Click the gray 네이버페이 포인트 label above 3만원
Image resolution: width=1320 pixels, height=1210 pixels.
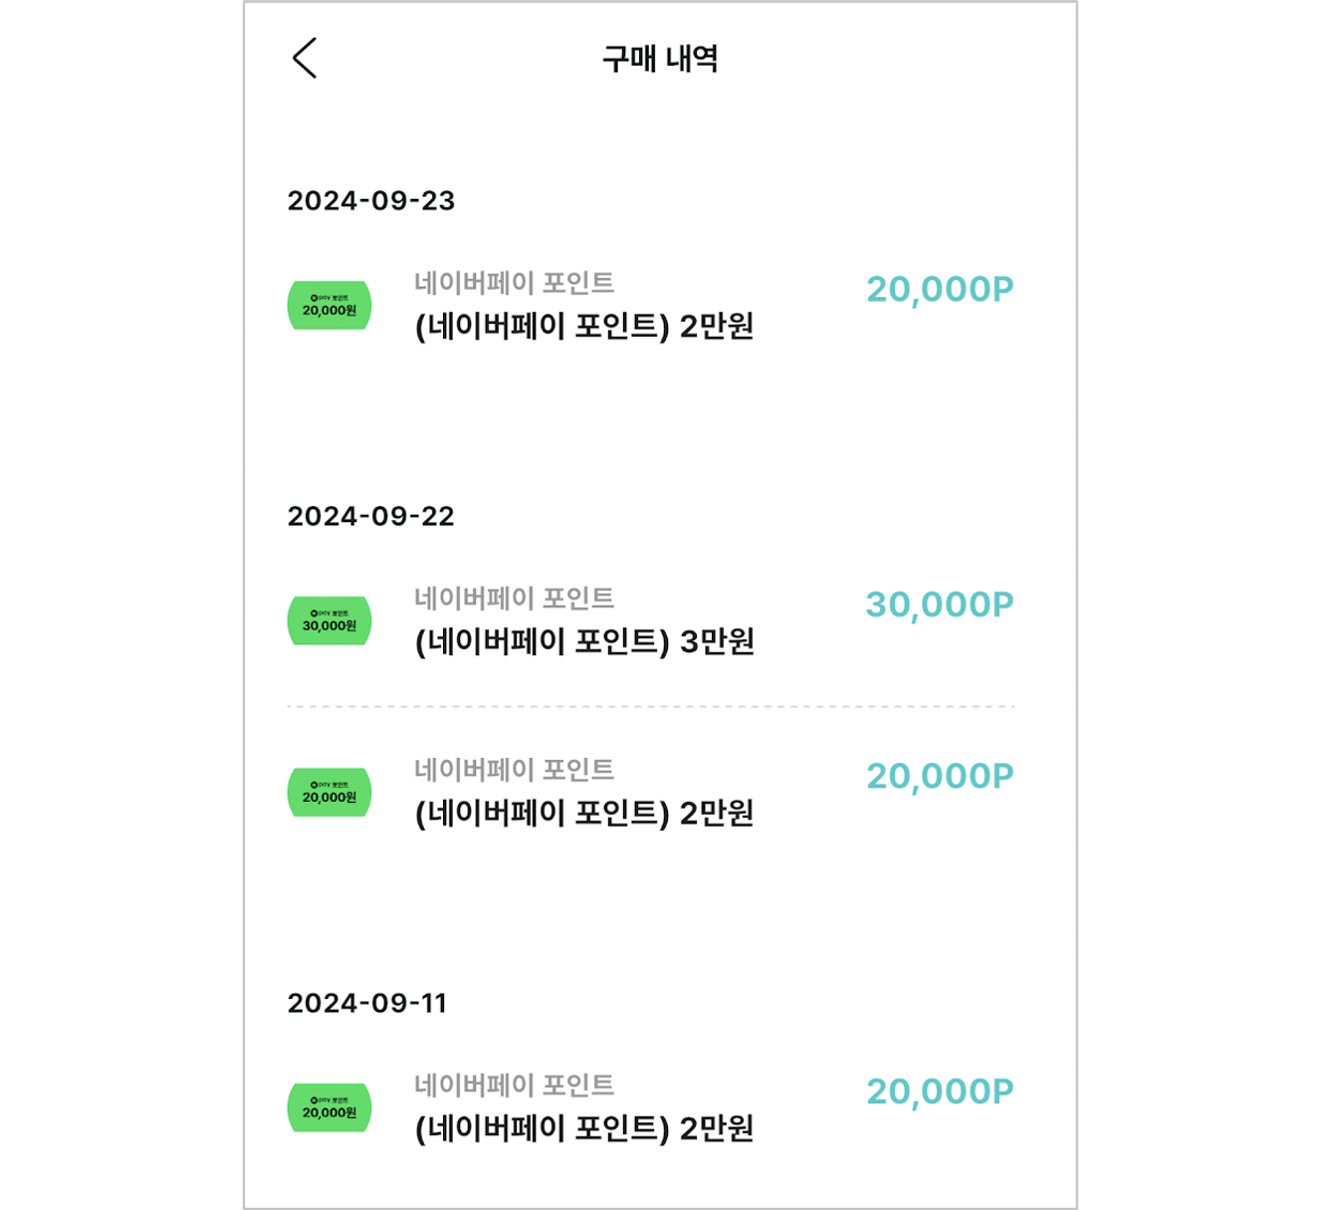[x=514, y=598]
